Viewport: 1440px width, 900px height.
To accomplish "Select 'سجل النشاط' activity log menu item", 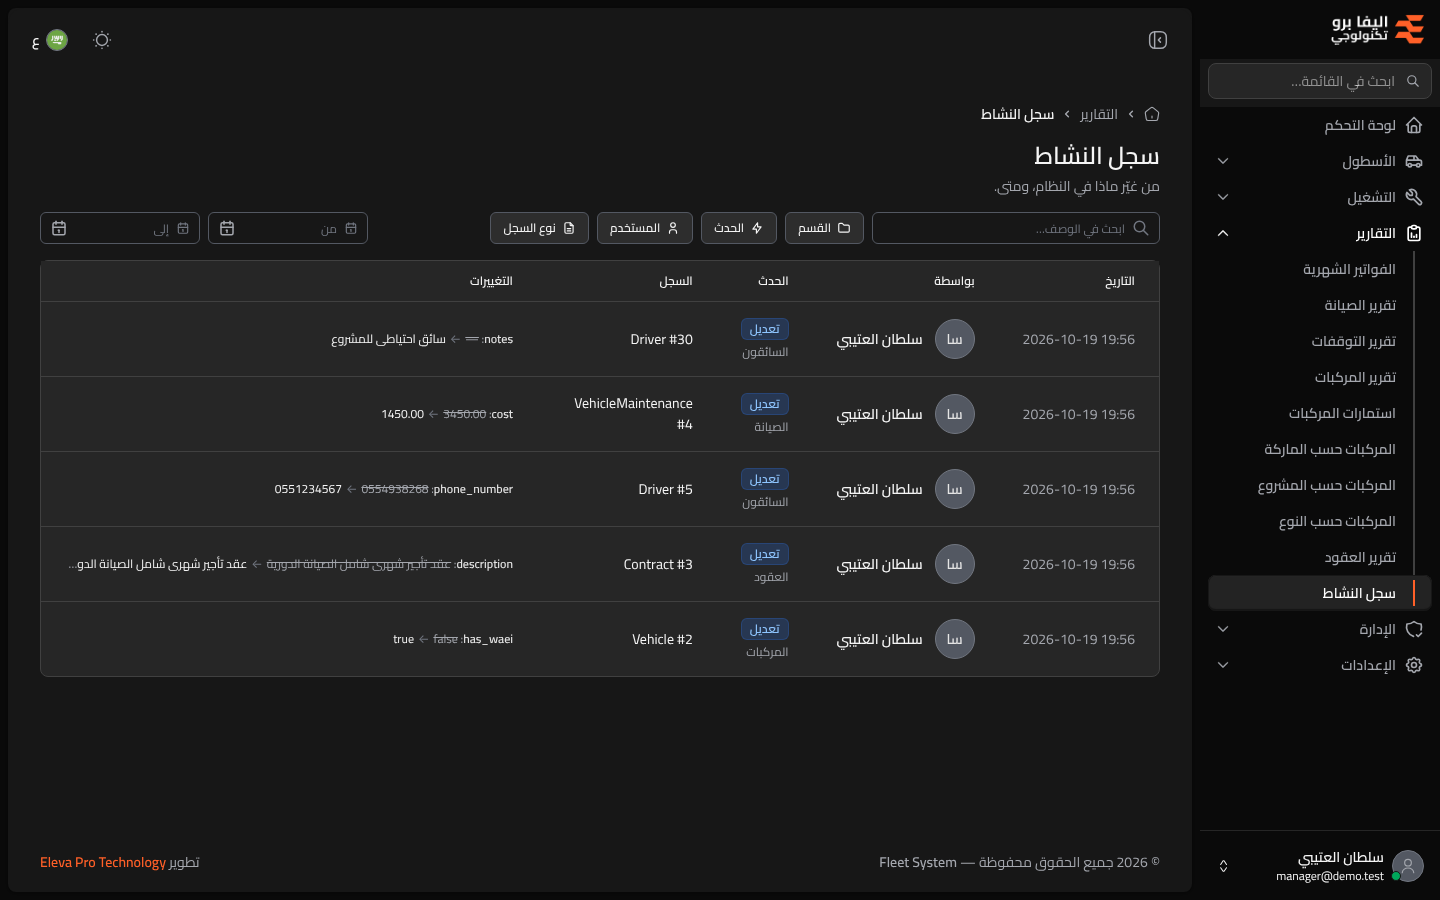I will 1320,593.
